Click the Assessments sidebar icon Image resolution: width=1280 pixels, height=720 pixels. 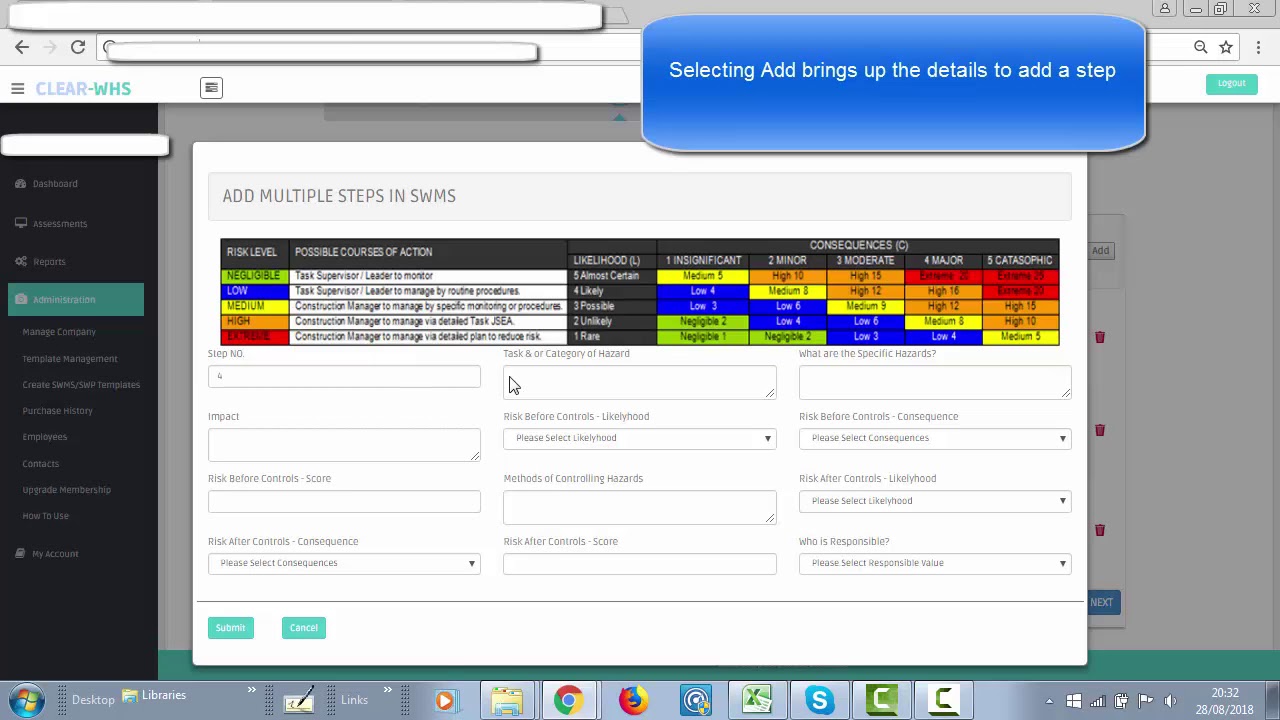tap(20, 223)
